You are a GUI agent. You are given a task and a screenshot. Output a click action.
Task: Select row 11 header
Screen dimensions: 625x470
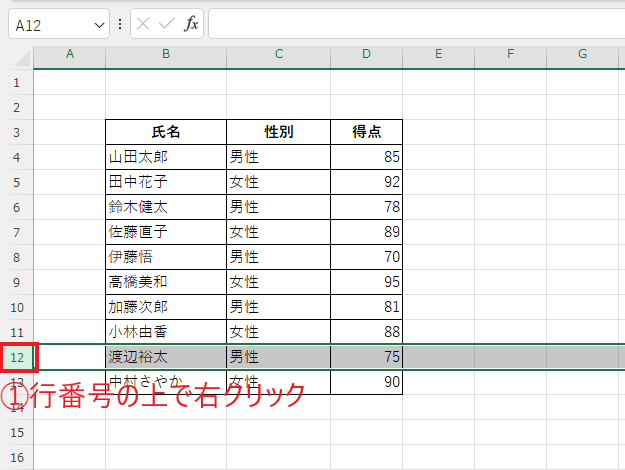[17, 332]
